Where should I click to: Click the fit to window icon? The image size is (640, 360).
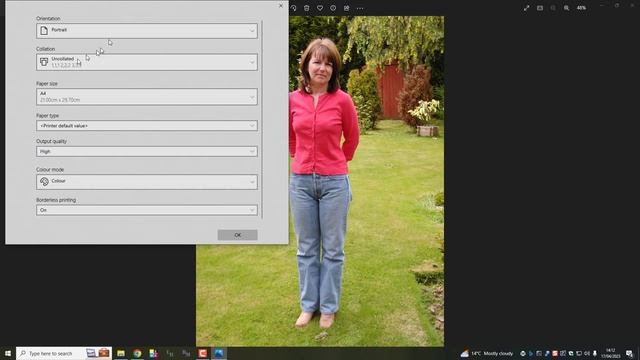540,8
